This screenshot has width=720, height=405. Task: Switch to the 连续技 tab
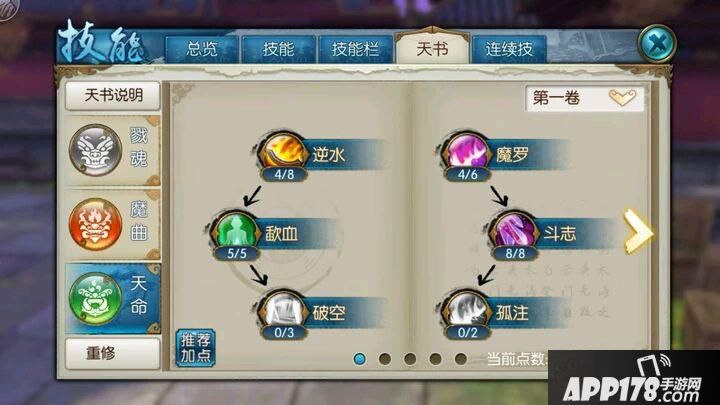[x=509, y=49]
